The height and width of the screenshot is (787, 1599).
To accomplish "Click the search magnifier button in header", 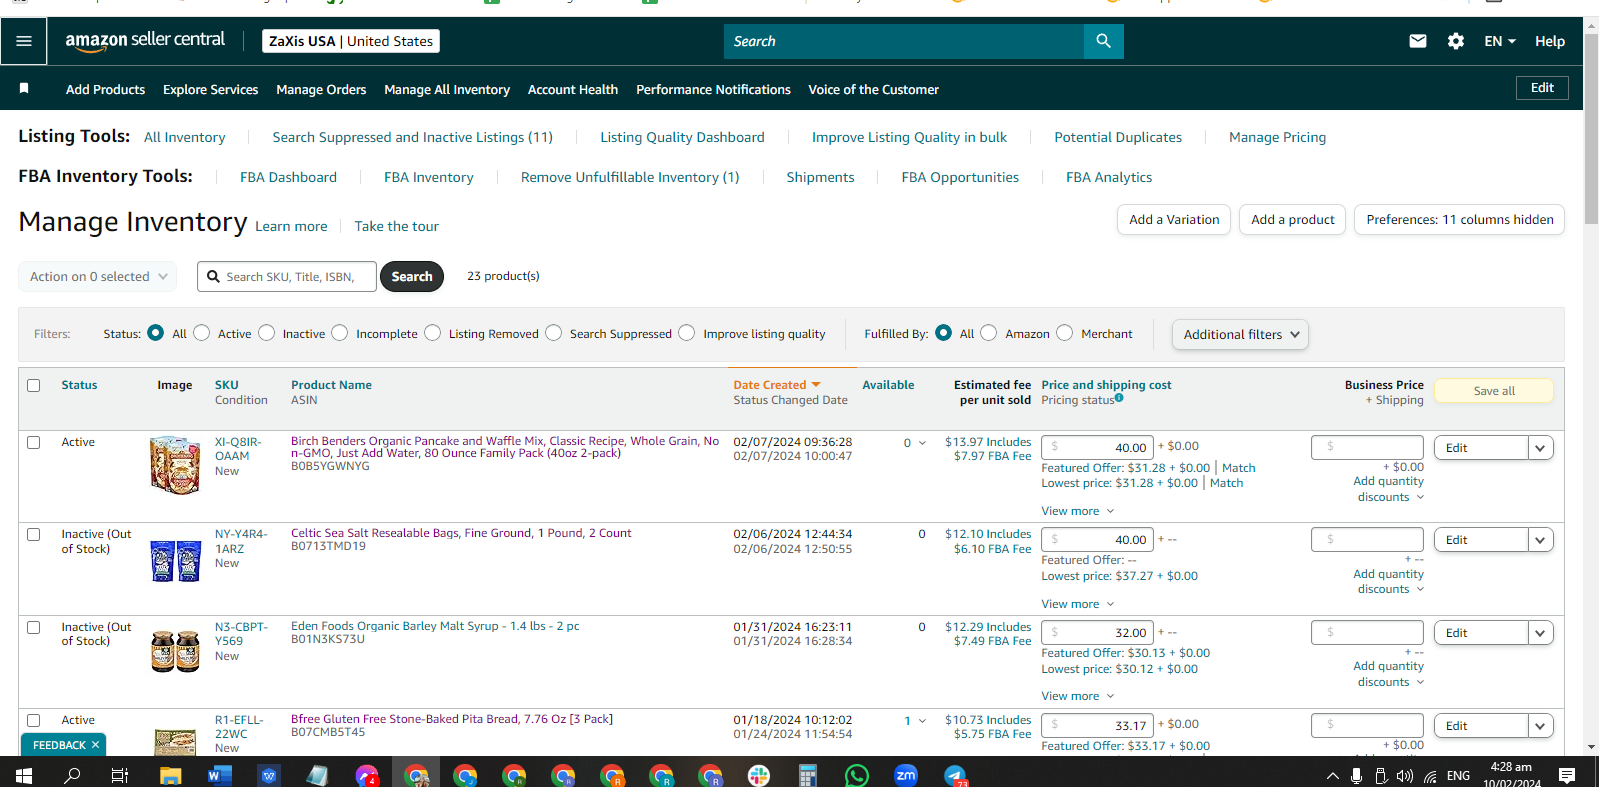I will pyautogui.click(x=1103, y=41).
